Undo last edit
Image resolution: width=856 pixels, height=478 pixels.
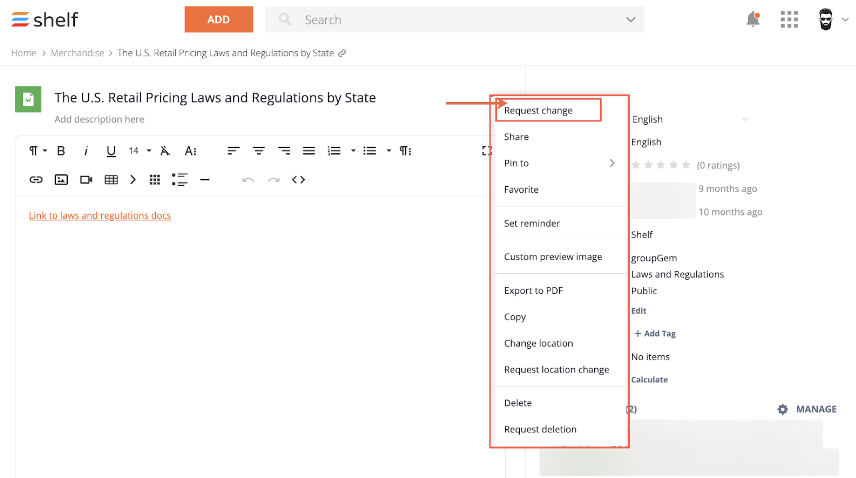pyautogui.click(x=248, y=180)
